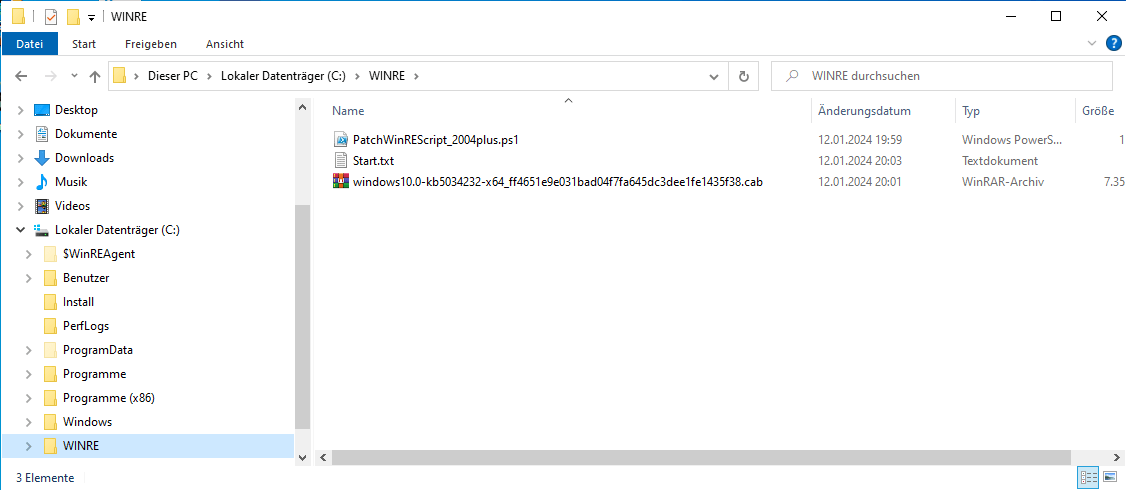Expand the ribbon with the chevron
This screenshot has width=1126, height=490.
pos(1091,44)
